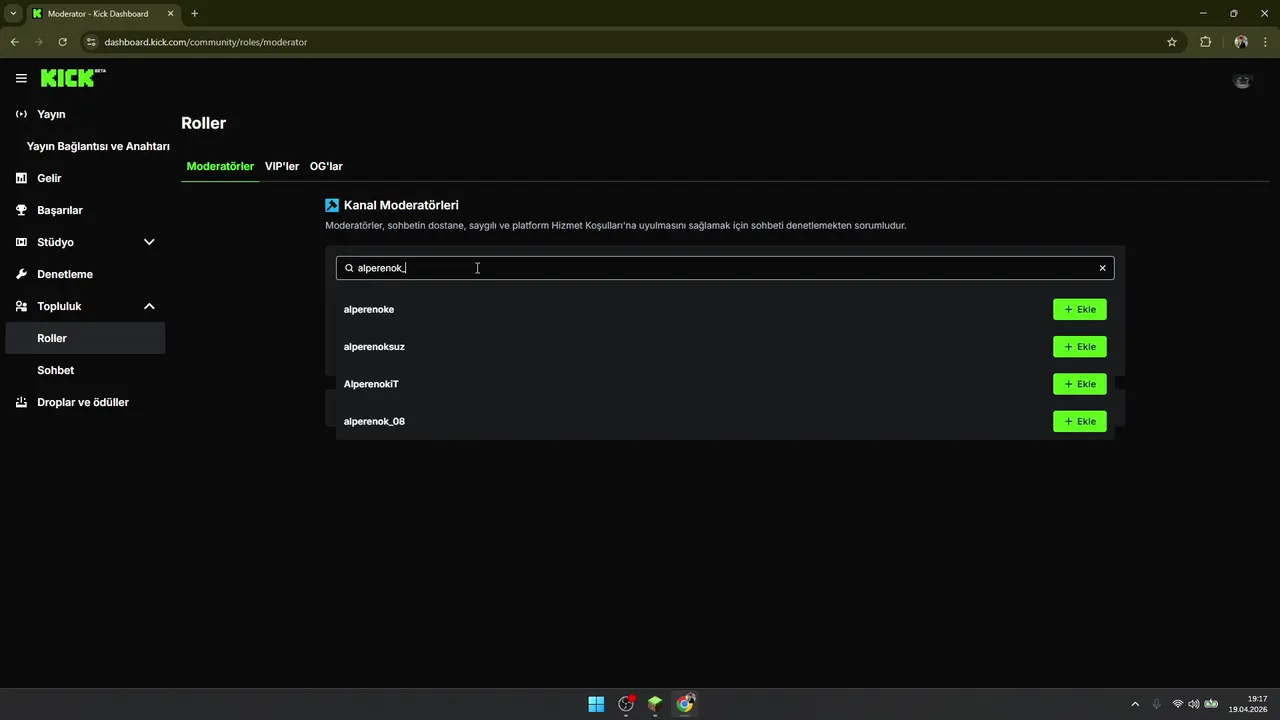Open the hamburger sidebar menu
The image size is (1280, 720).
coord(21,78)
